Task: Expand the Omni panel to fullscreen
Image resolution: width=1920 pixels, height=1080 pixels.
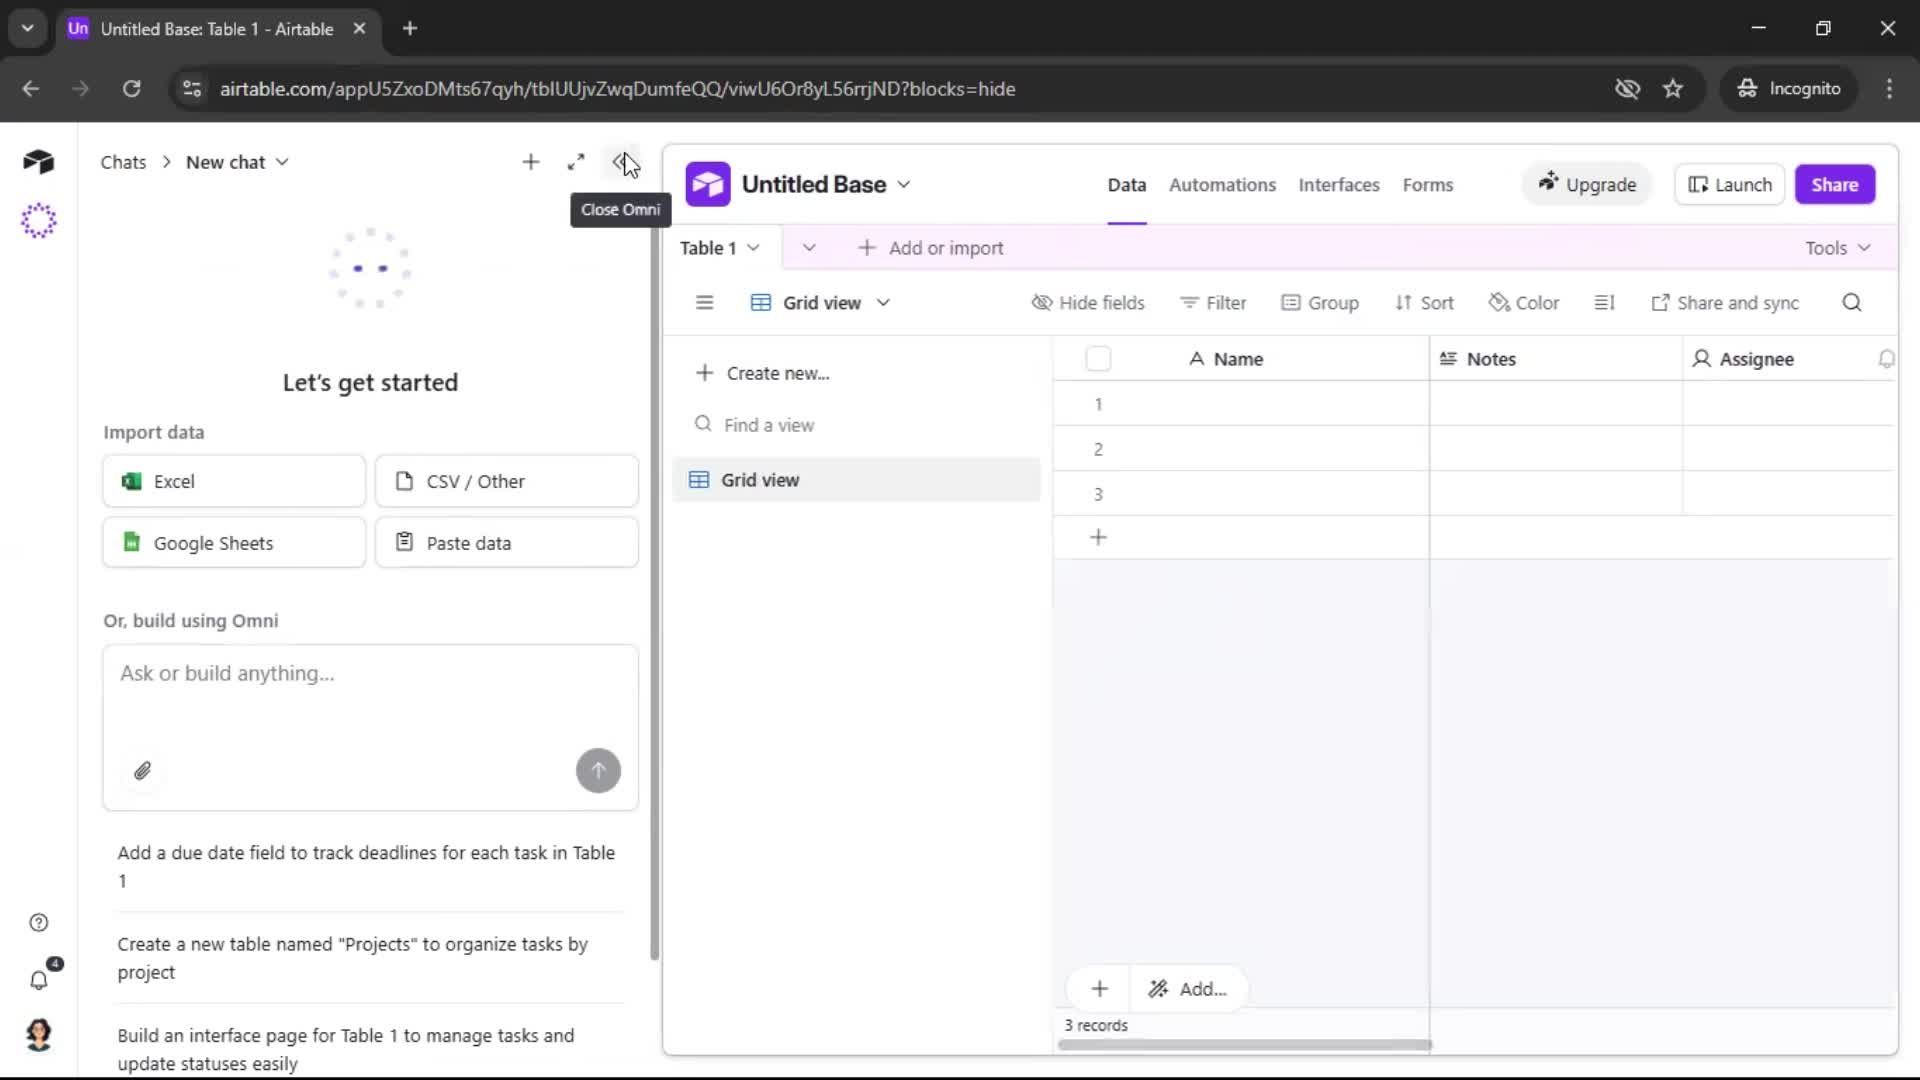Action: pos(576,162)
